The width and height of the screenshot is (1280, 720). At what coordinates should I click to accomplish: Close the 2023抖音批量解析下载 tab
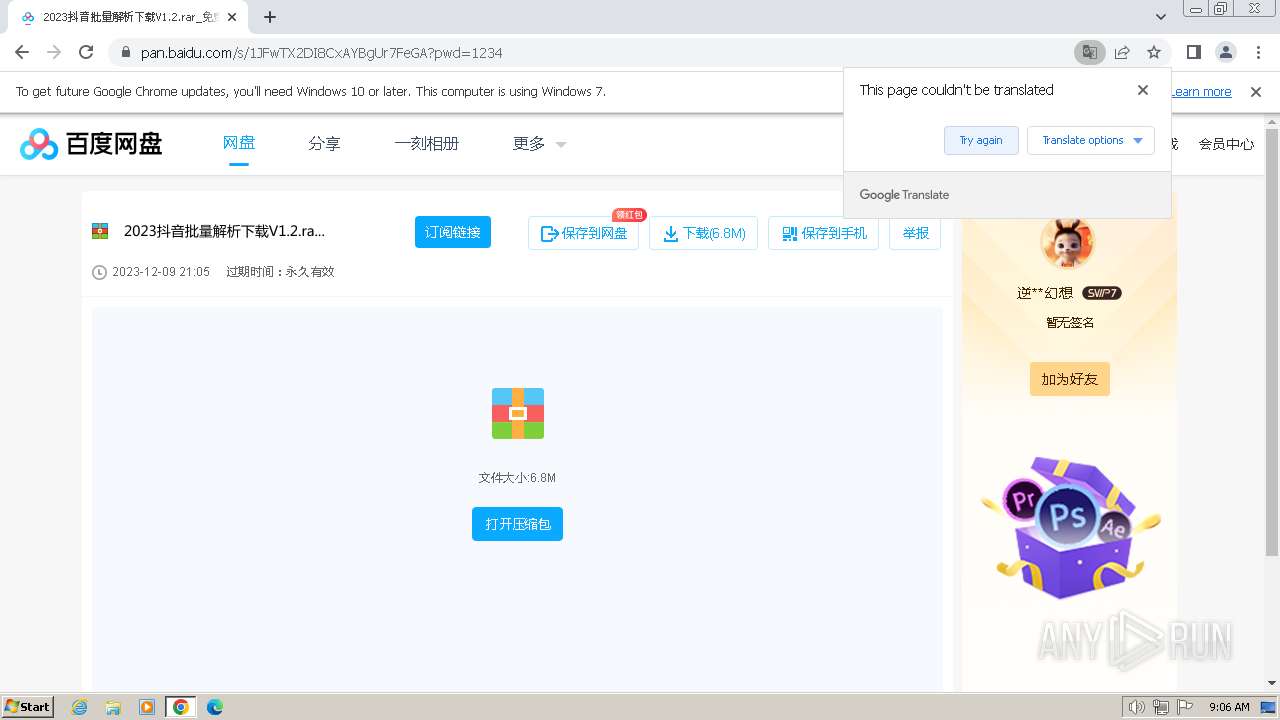(x=232, y=17)
